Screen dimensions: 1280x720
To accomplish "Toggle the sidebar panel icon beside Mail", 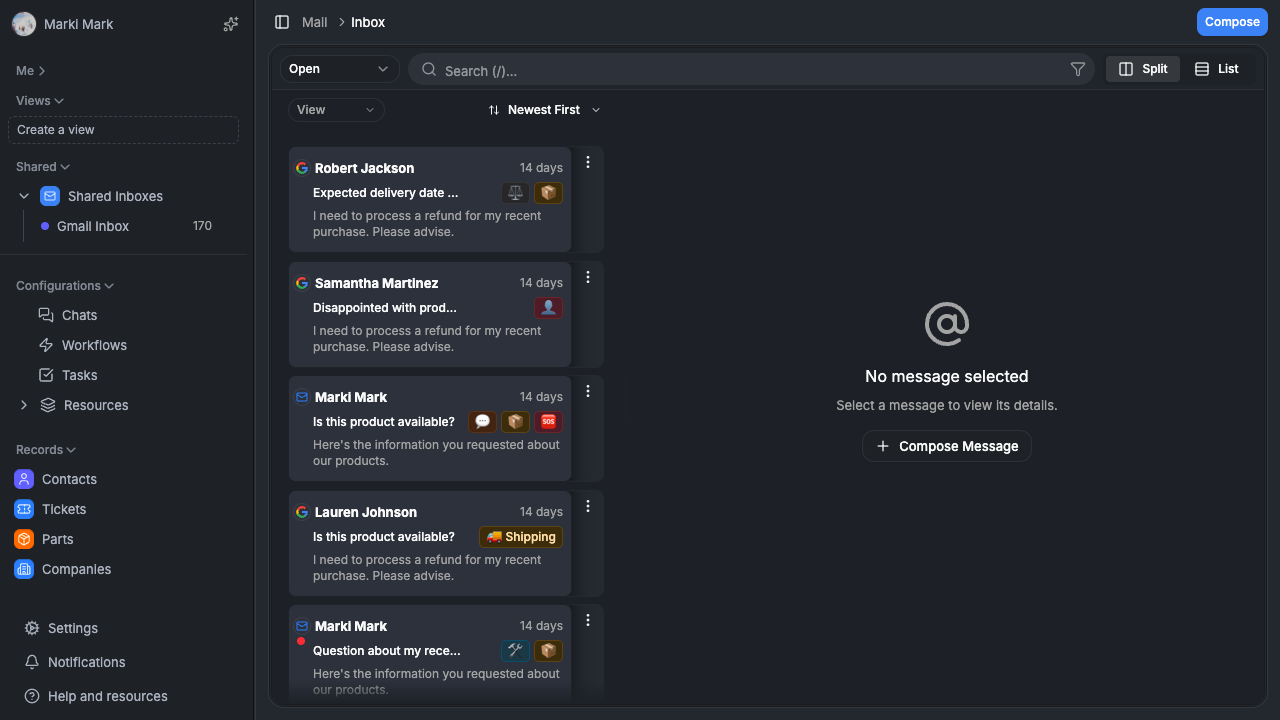I will coord(282,22).
